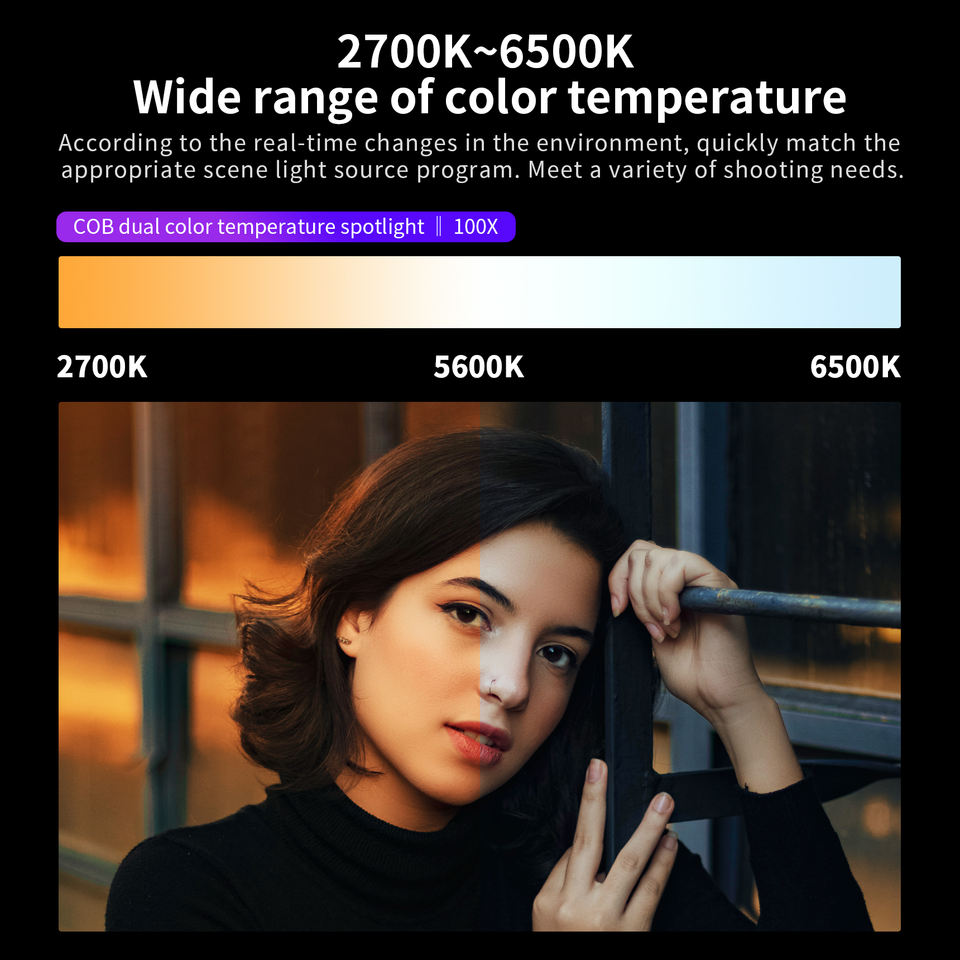The image size is (960, 960).
Task: Select the 5600K temperature label
Action: [x=479, y=367]
